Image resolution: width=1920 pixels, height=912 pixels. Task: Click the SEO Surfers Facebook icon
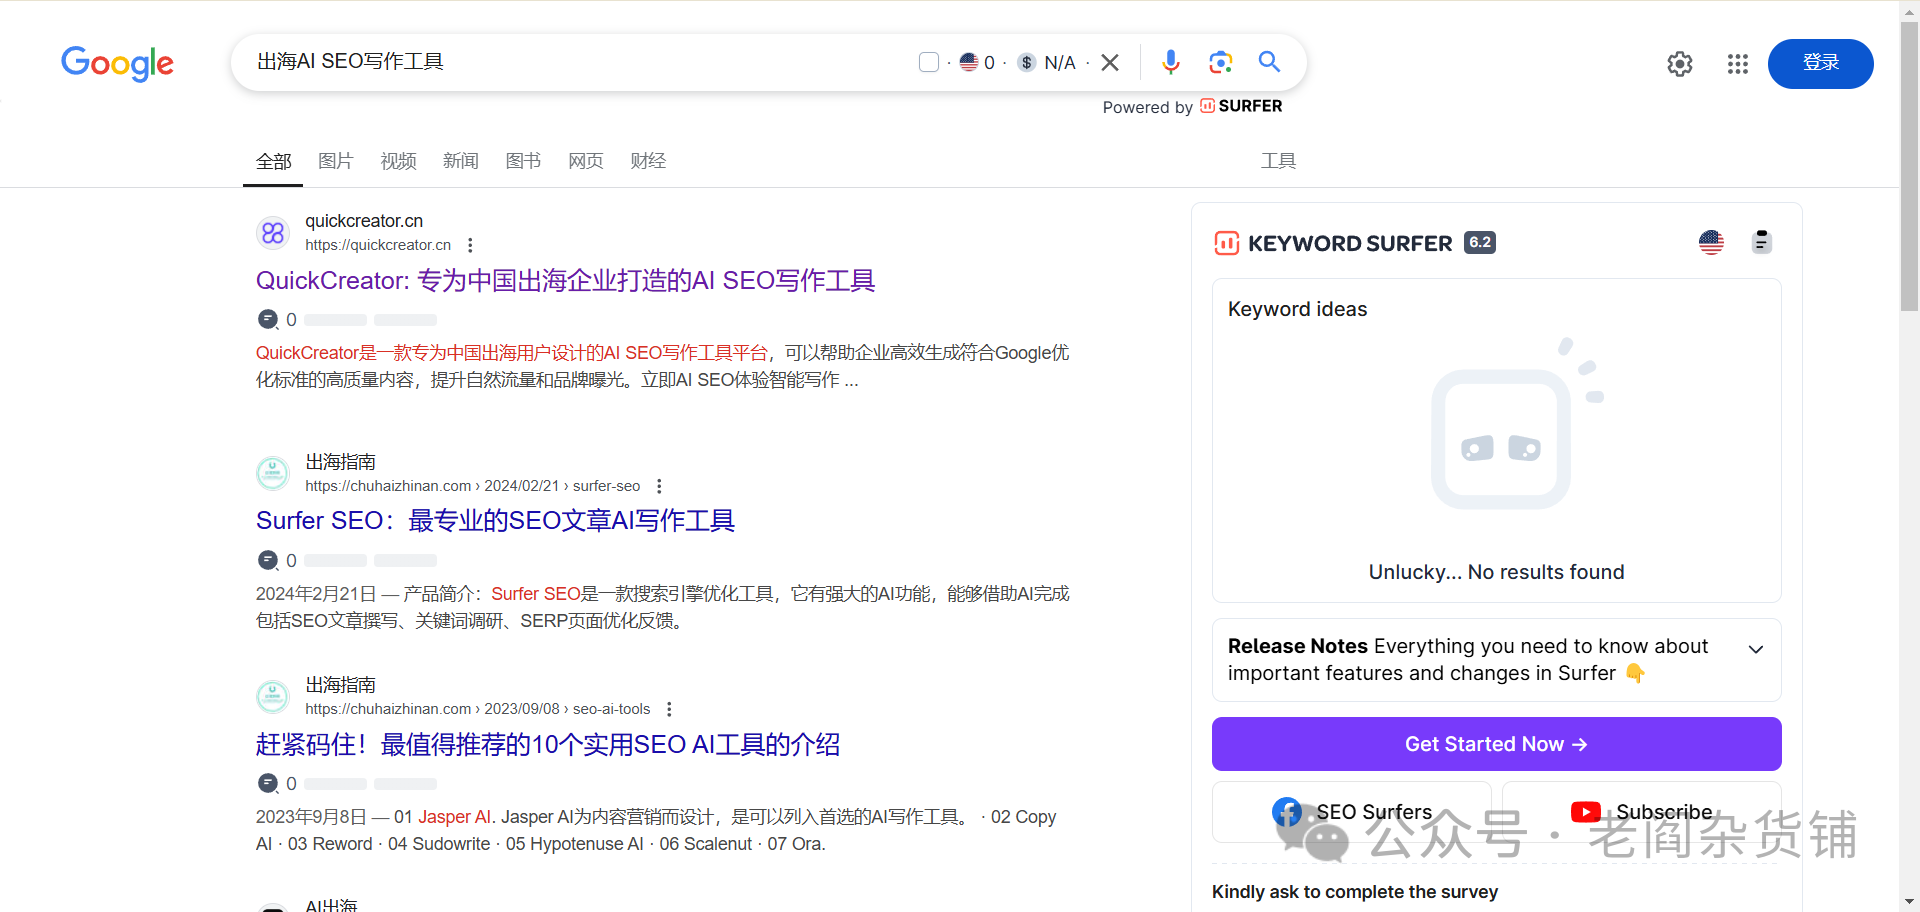click(1288, 812)
